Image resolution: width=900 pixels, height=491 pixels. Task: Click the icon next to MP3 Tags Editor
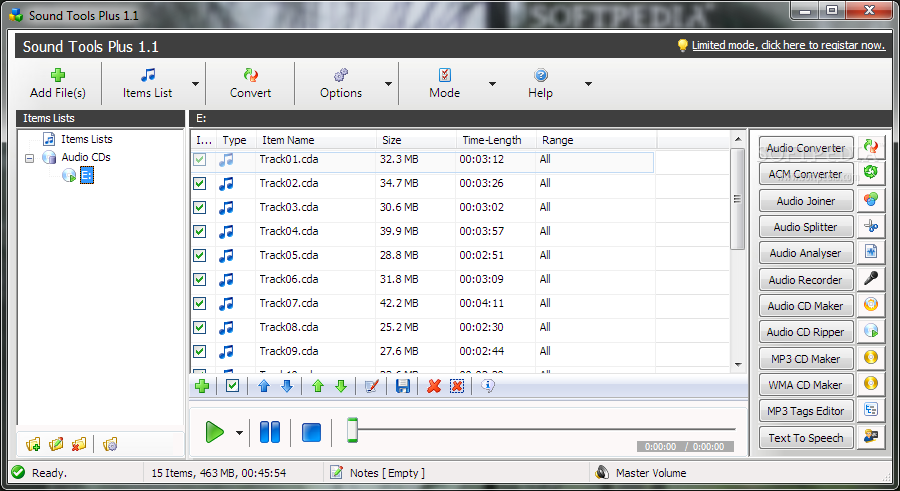(871, 410)
